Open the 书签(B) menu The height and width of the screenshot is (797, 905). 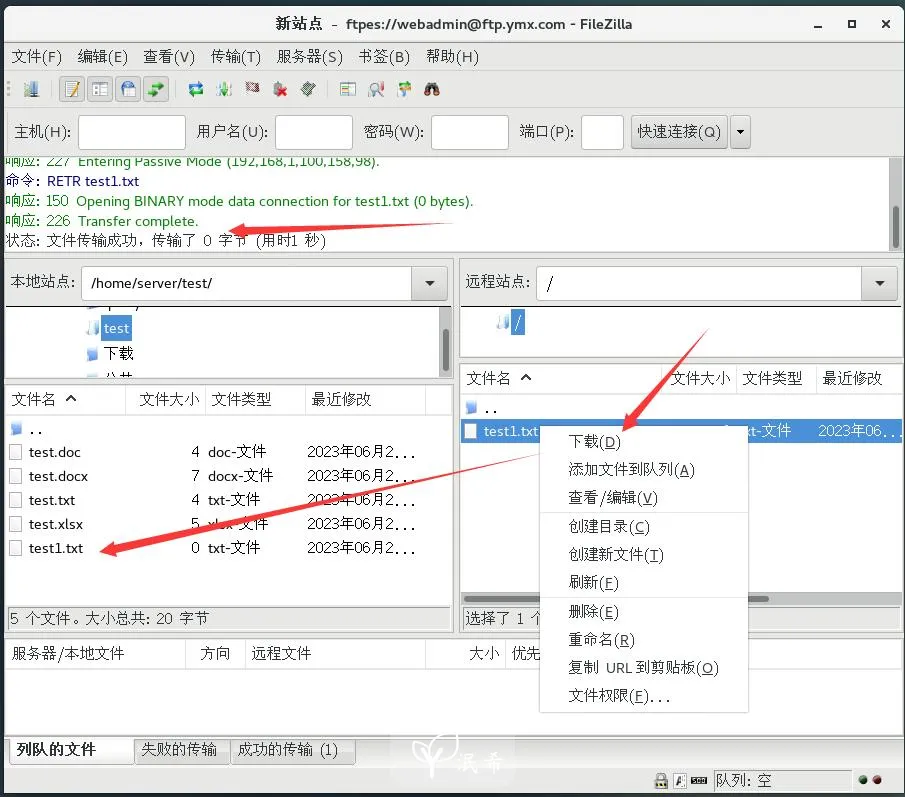(384, 57)
